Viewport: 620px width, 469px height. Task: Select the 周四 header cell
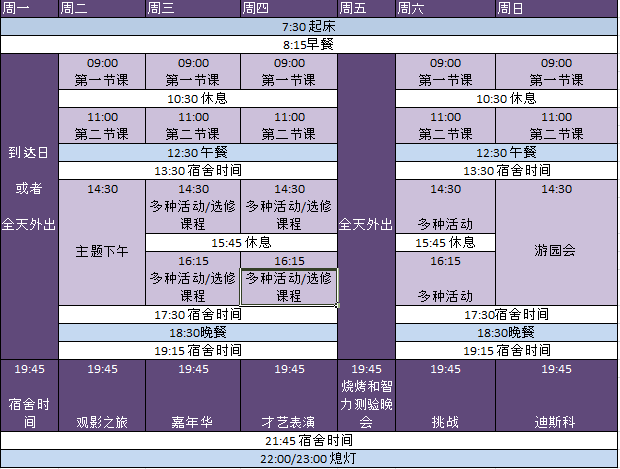[289, 8]
